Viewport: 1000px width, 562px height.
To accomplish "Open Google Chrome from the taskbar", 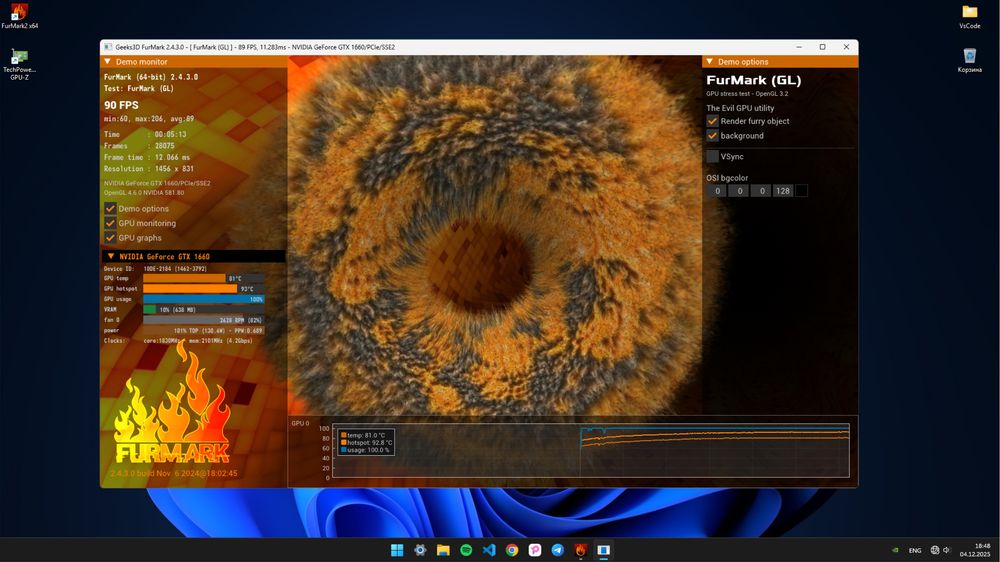I will point(512,550).
